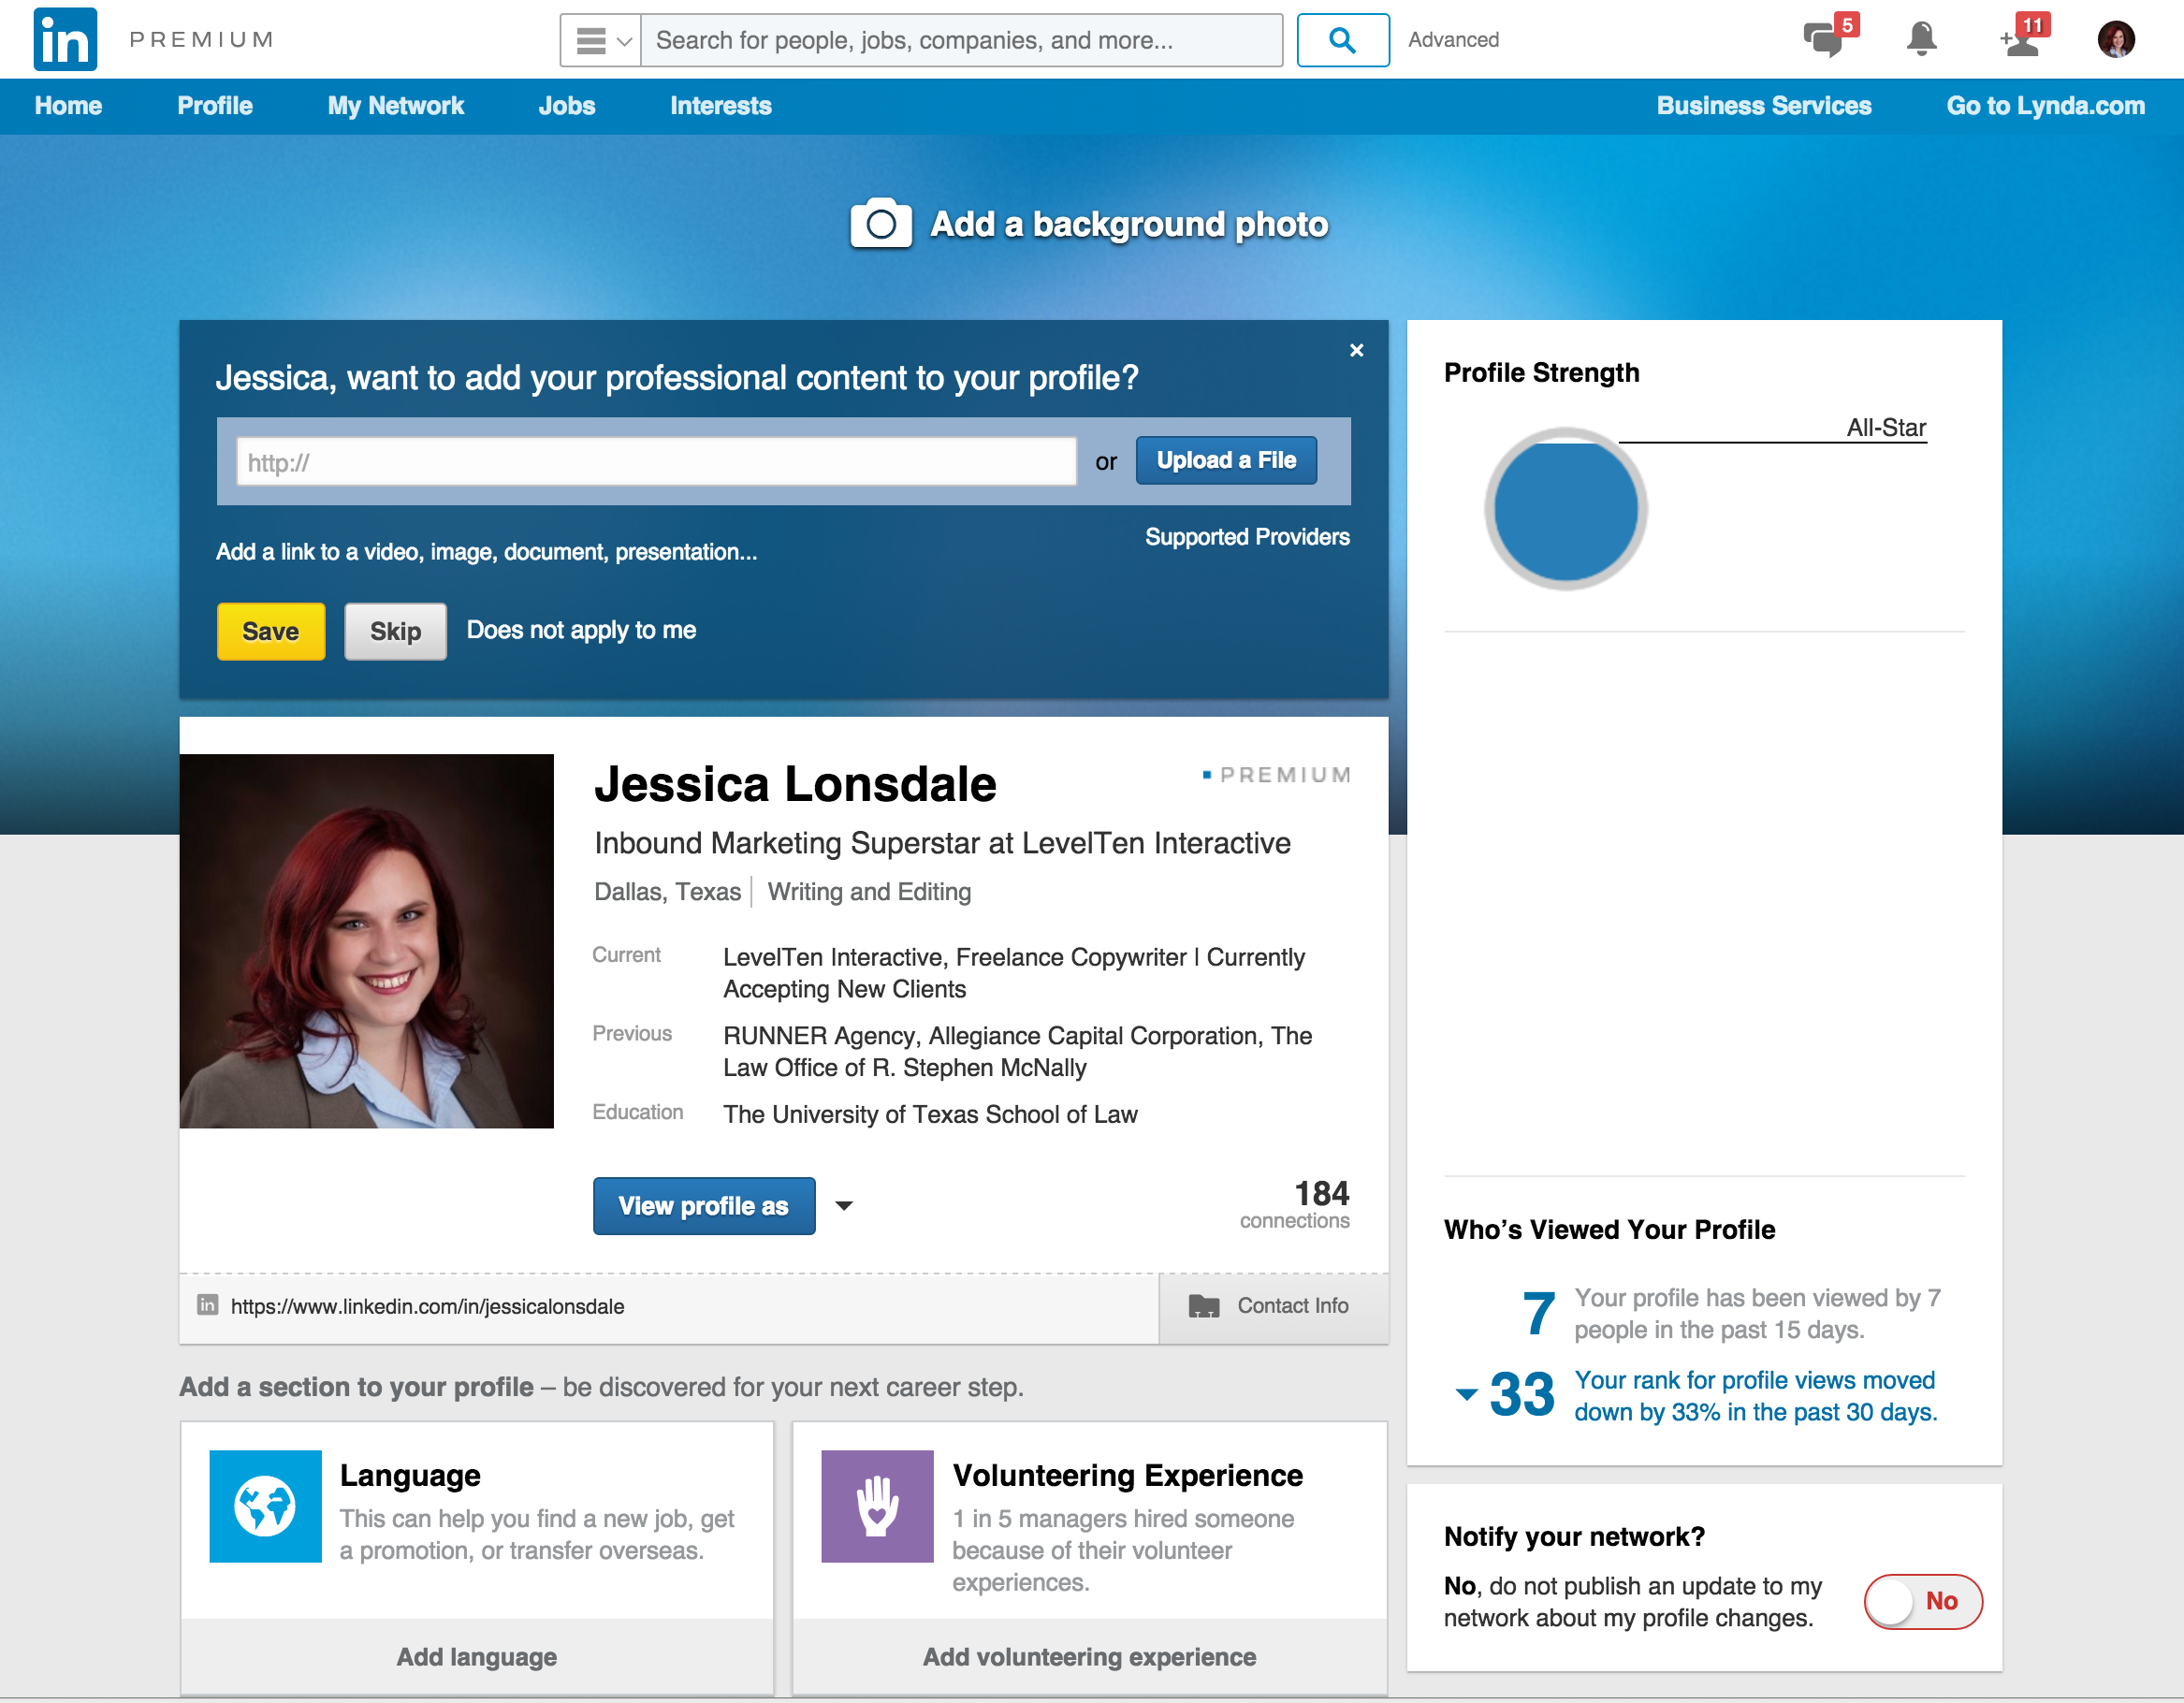Click the Language globe icon
Screen dimensions: 2184x1703
[x=265, y=1505]
